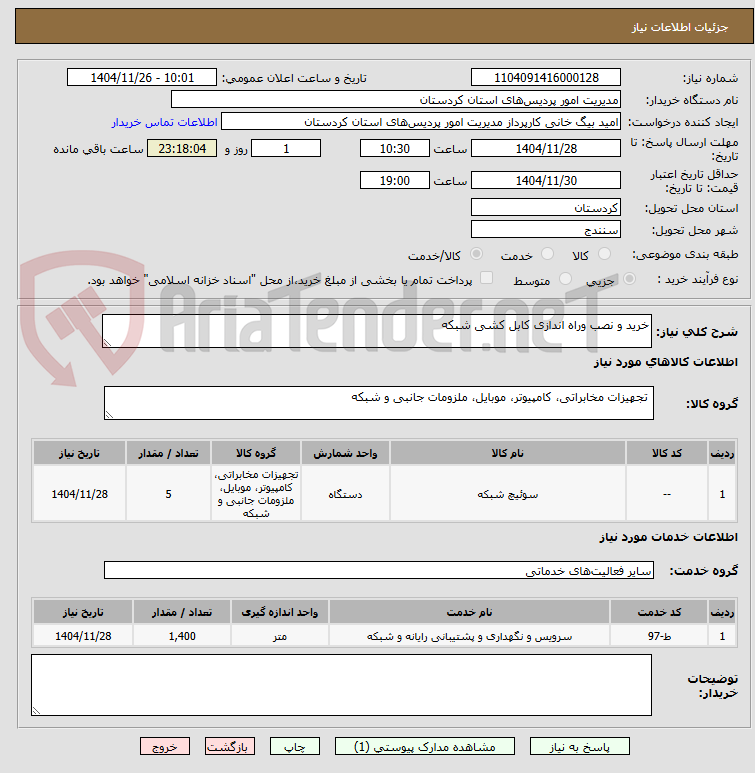
Task: Click the remaining days field showing 1
Action: point(286,148)
